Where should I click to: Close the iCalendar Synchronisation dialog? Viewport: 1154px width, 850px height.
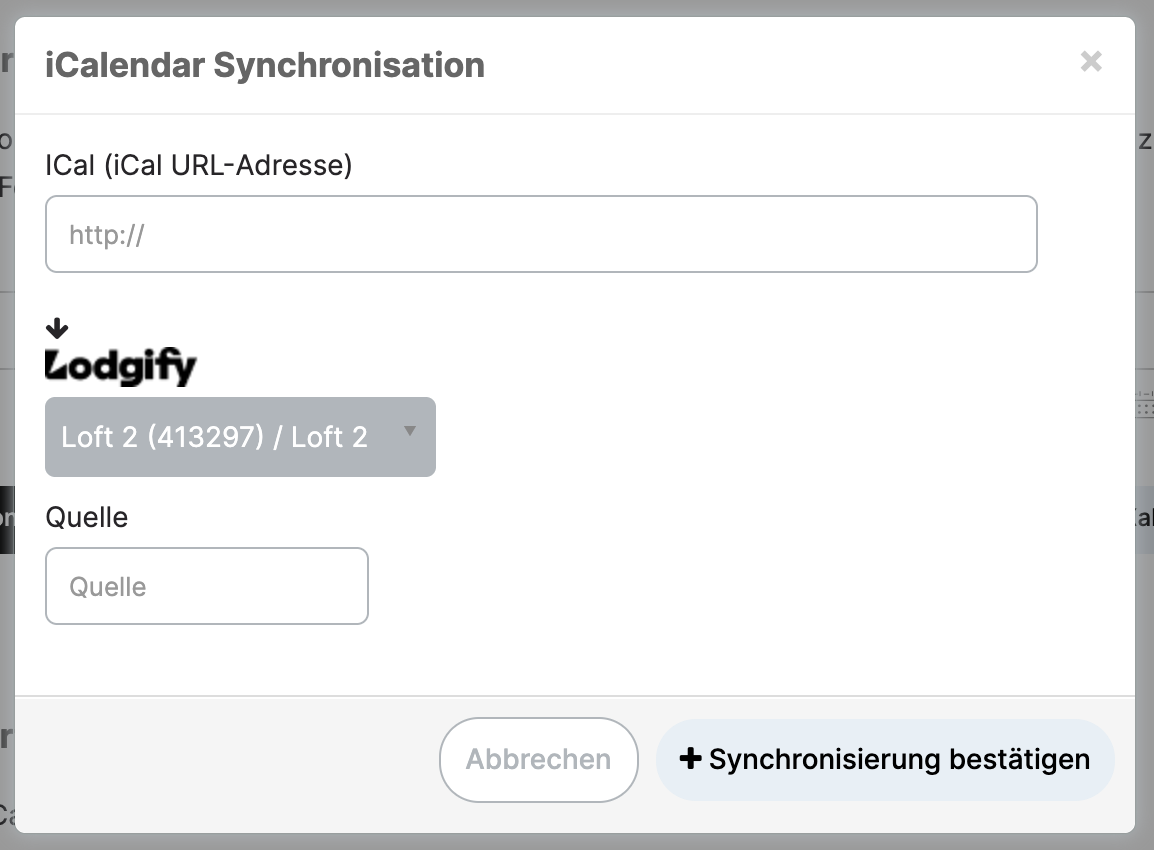point(1091,61)
